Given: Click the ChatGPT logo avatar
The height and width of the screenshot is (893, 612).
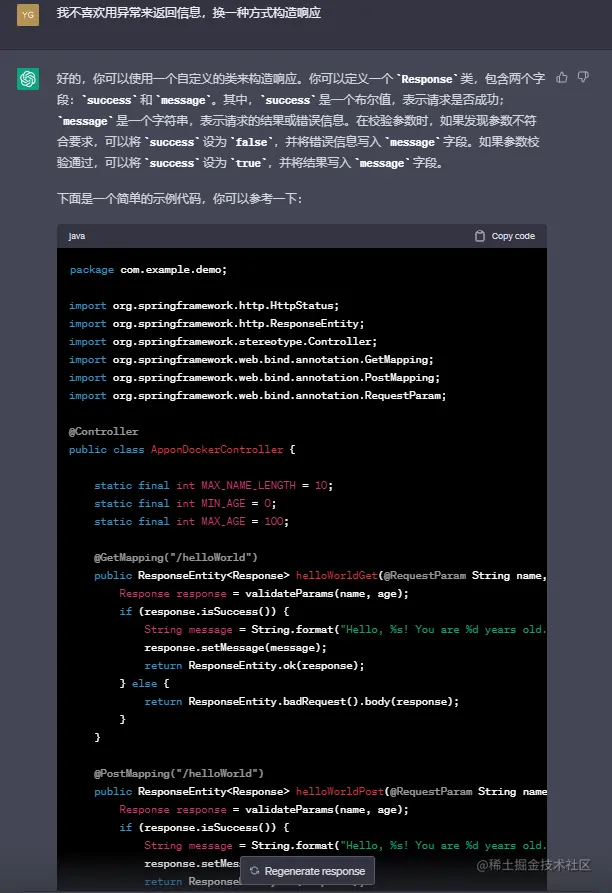Looking at the screenshot, I should (x=28, y=79).
